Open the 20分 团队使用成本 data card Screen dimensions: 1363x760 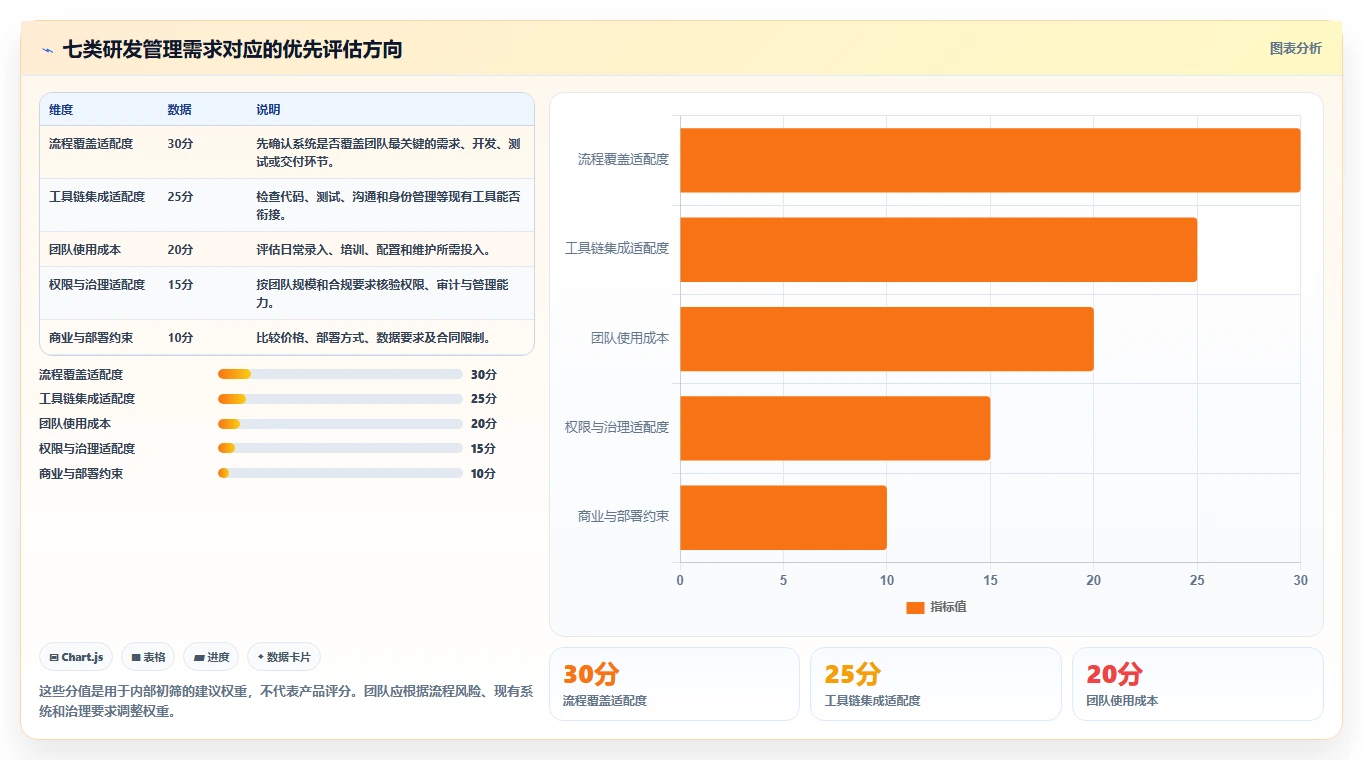tap(1197, 684)
